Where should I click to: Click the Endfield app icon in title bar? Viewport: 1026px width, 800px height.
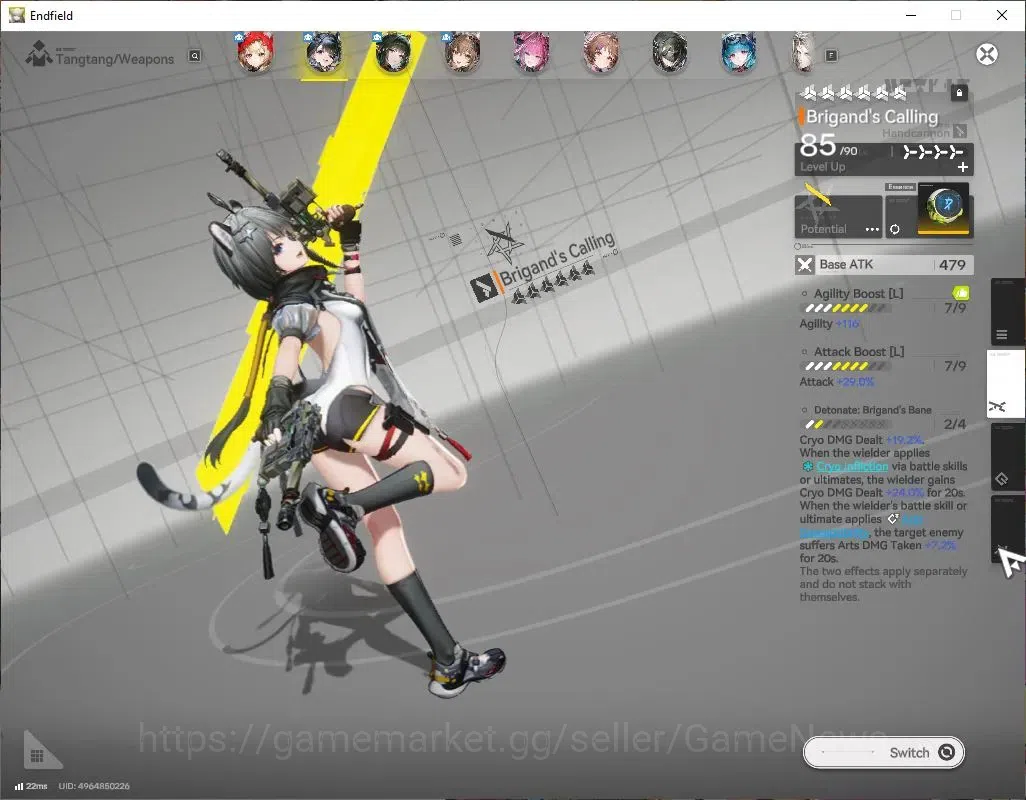[16, 15]
